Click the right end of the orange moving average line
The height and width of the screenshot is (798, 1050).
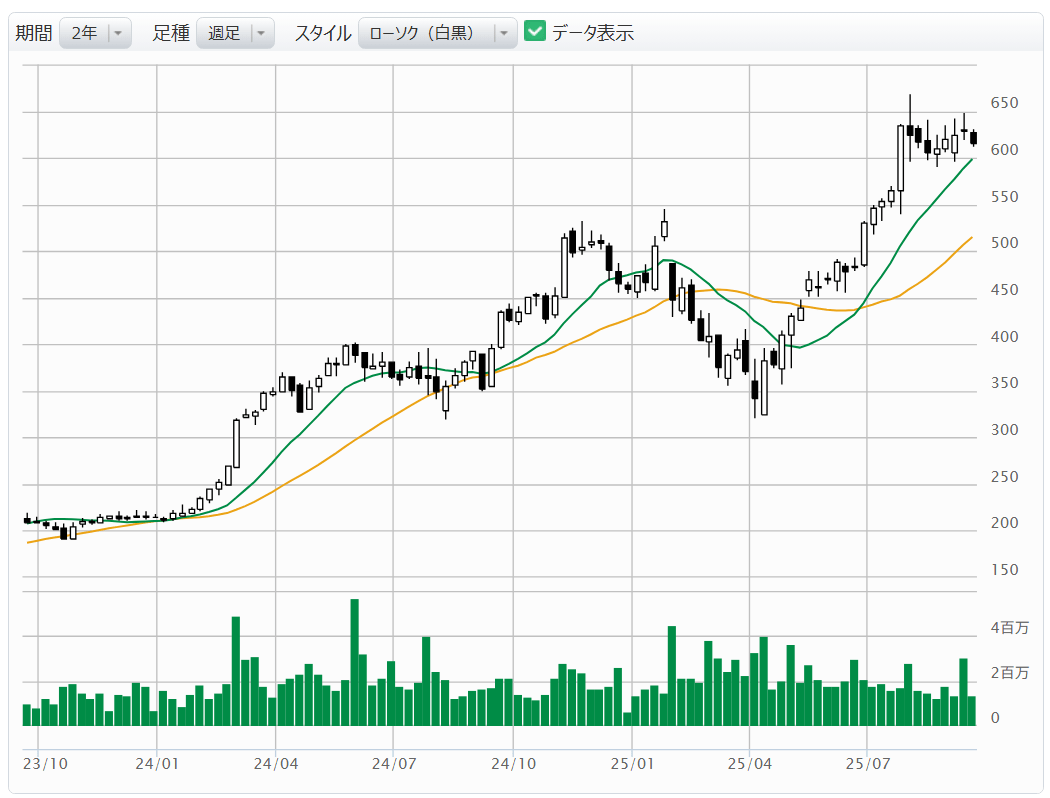coord(972,238)
